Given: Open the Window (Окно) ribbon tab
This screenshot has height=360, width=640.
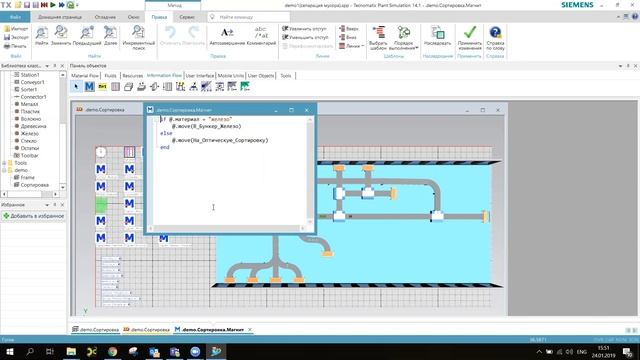Looking at the screenshot, I should click(x=133, y=17).
